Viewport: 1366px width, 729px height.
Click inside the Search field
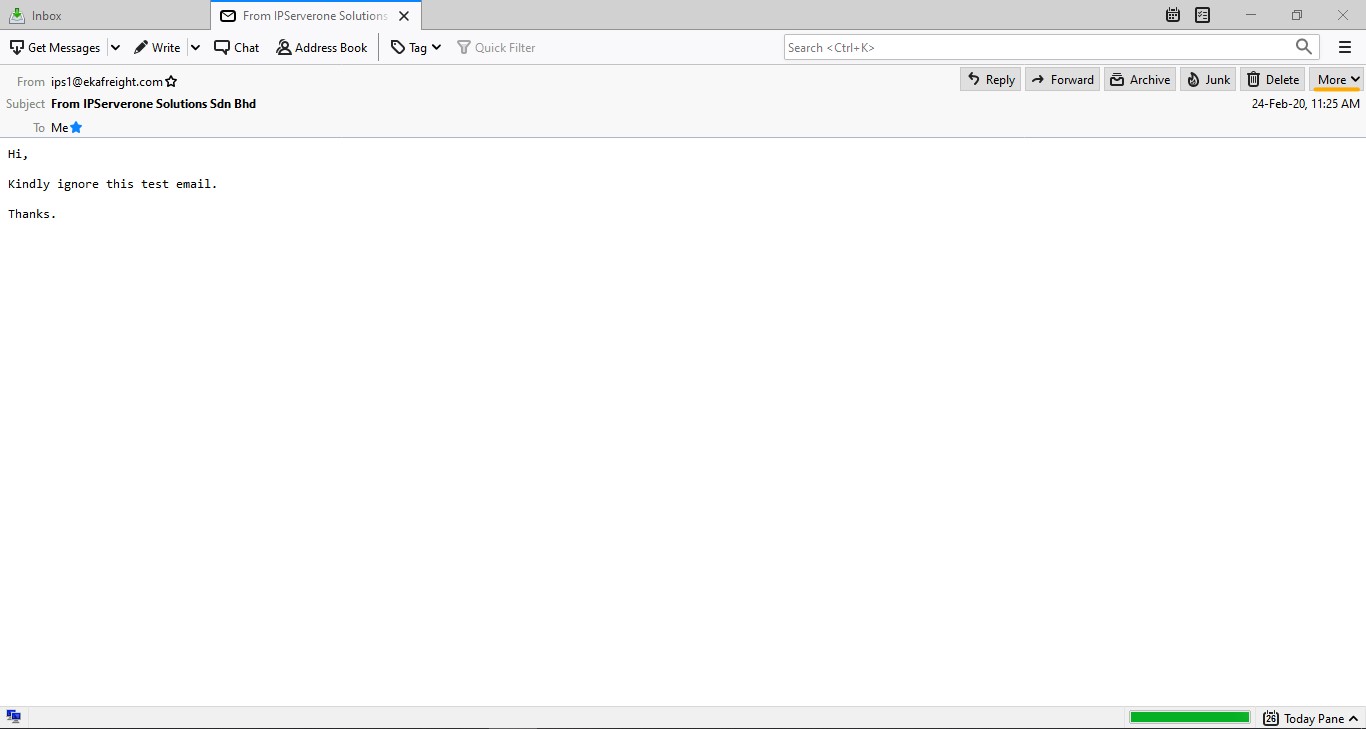click(1040, 47)
